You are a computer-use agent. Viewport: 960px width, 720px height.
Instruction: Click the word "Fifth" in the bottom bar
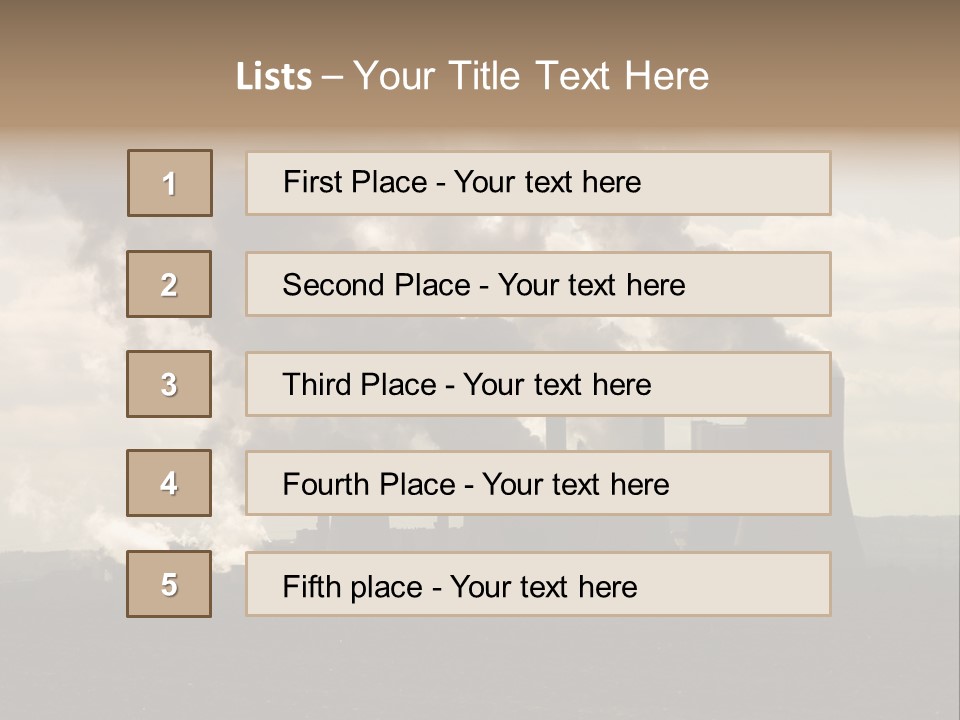pyautogui.click(x=311, y=586)
